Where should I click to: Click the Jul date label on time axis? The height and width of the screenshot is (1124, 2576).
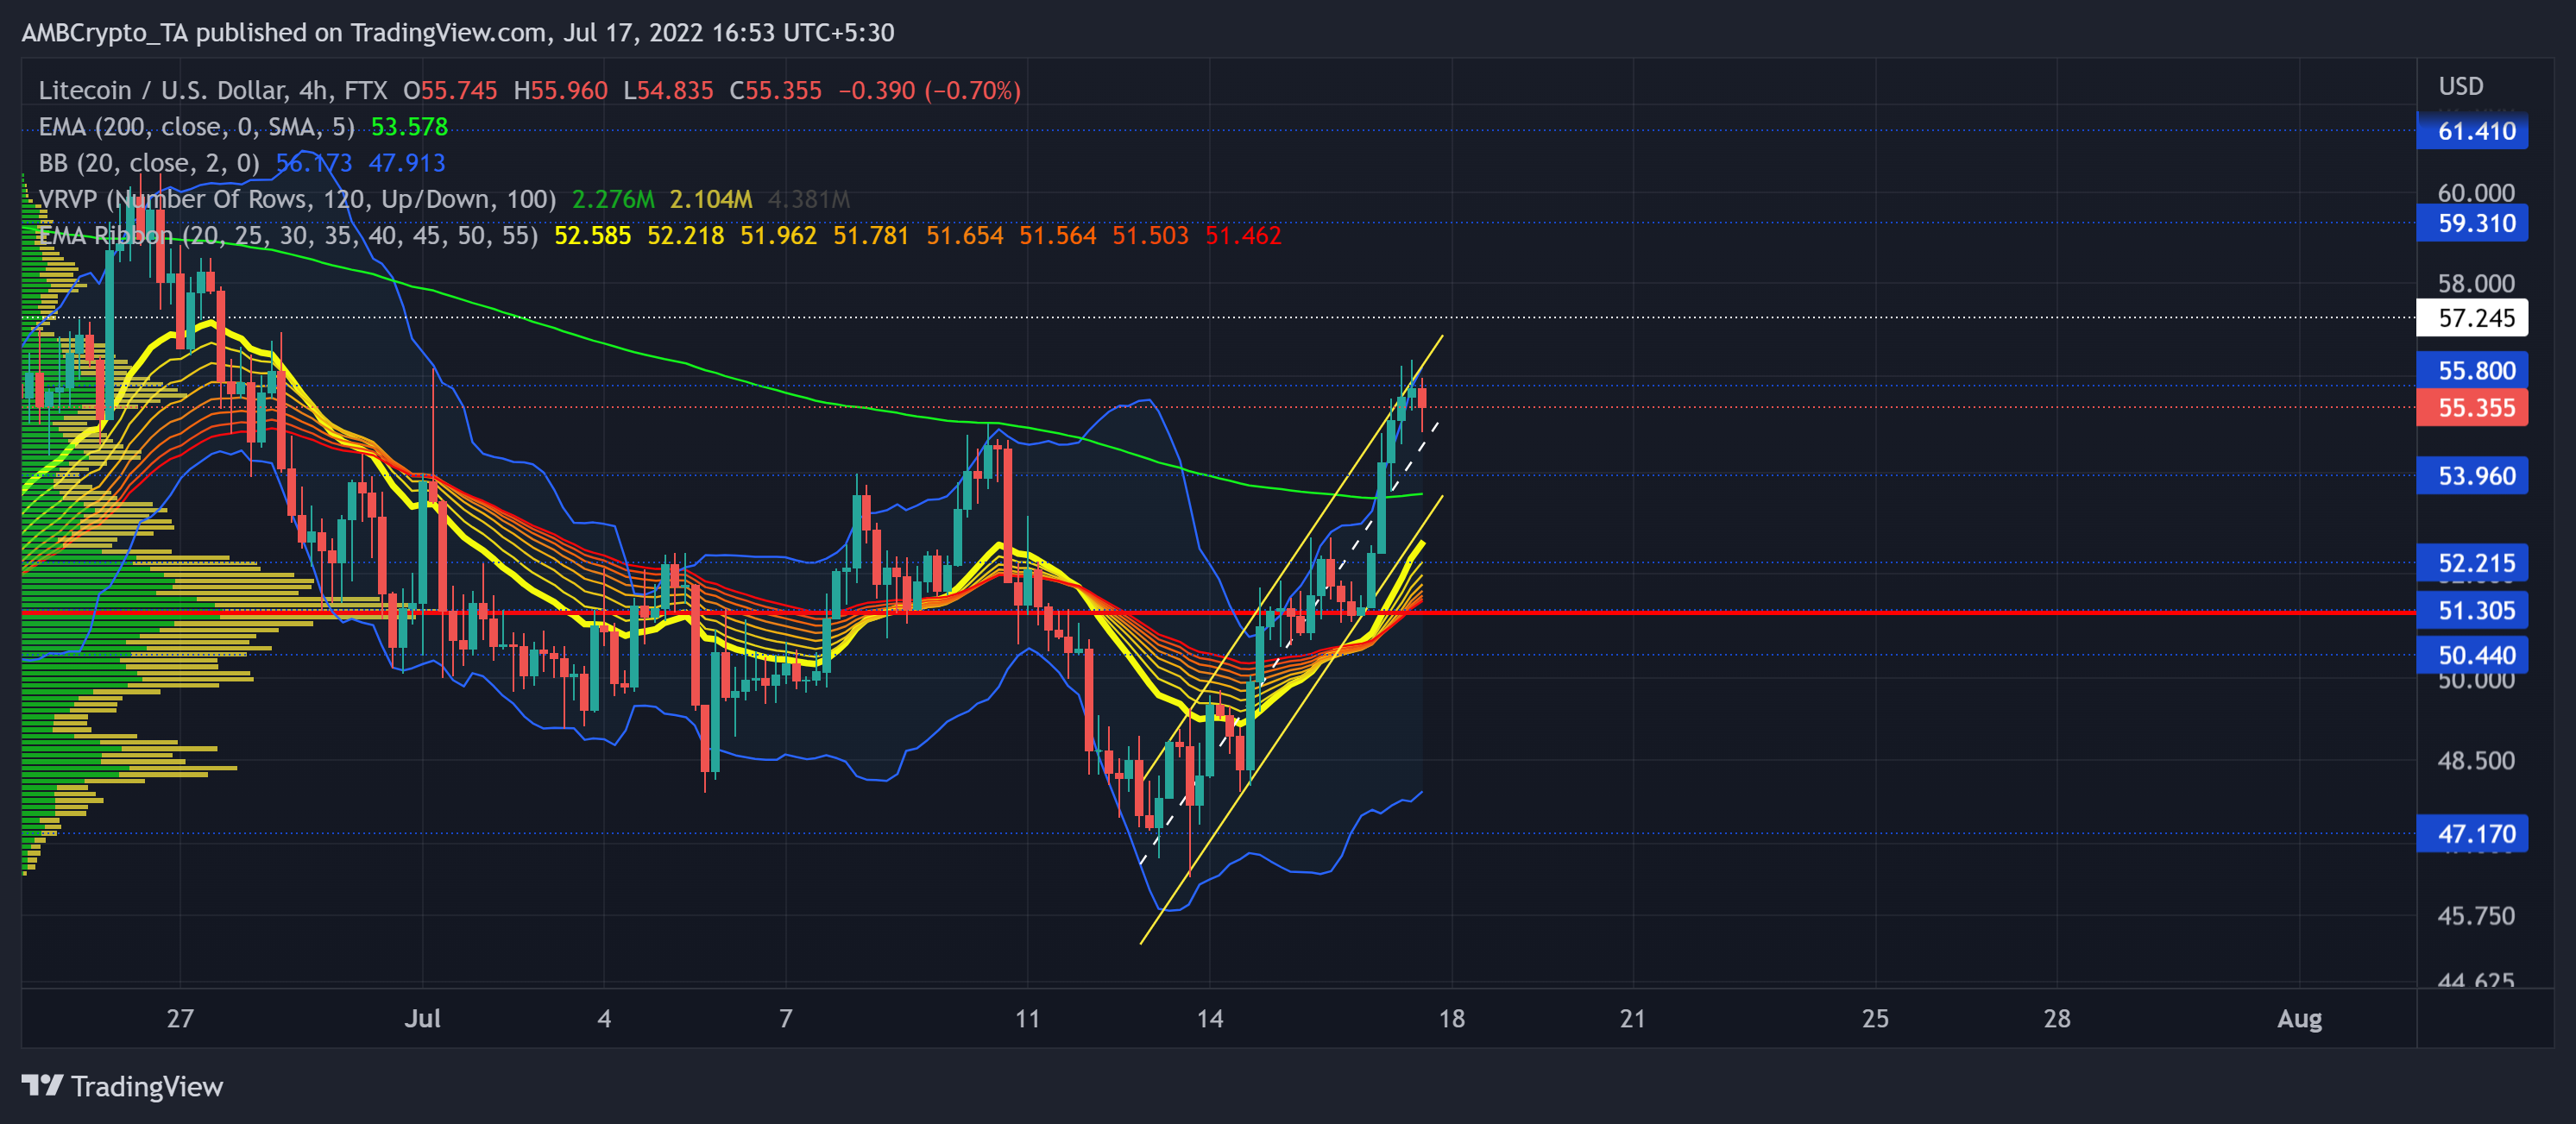(423, 1018)
